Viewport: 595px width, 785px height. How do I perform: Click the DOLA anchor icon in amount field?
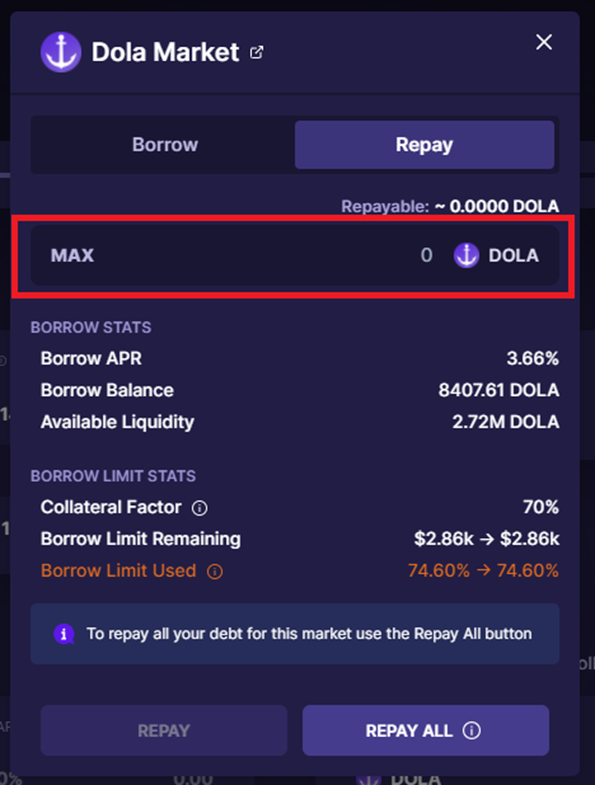click(466, 255)
